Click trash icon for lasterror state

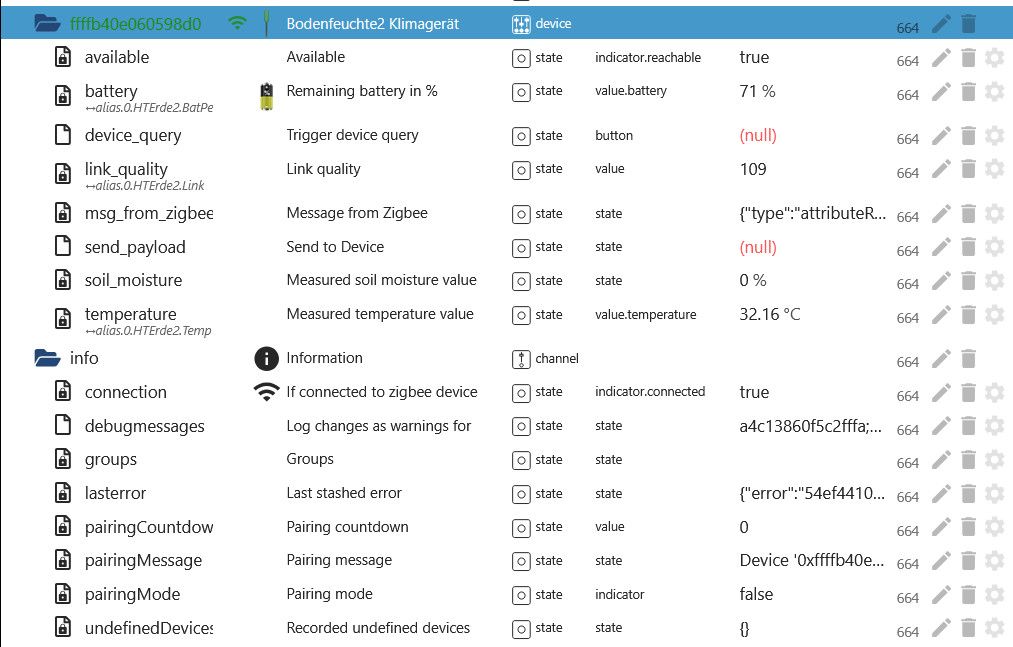click(x=968, y=494)
